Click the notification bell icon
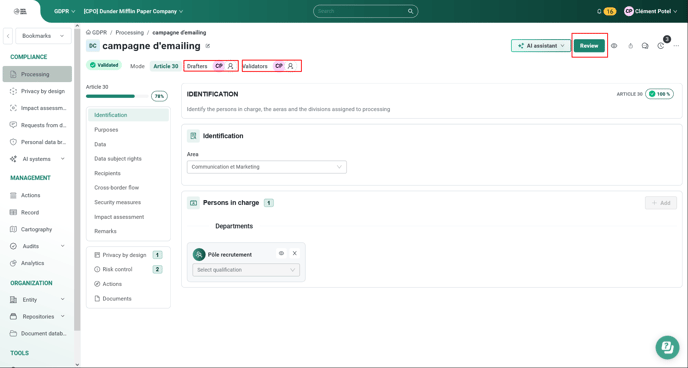Viewport: 688px width, 368px height. (599, 11)
